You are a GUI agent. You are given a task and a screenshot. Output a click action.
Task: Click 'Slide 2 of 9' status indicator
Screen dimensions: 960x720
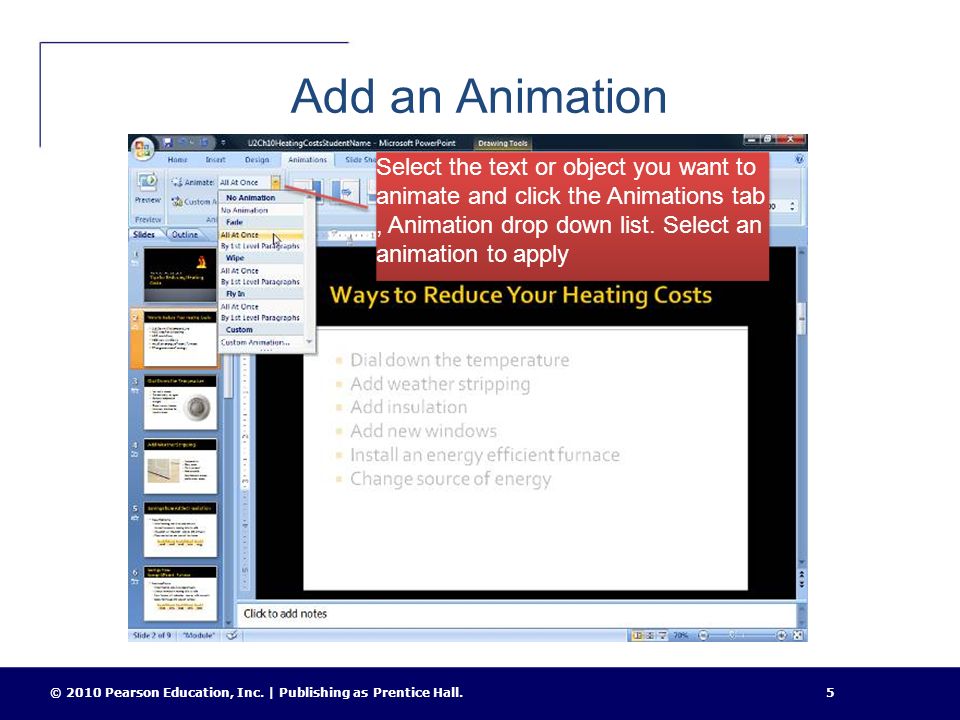(152, 636)
